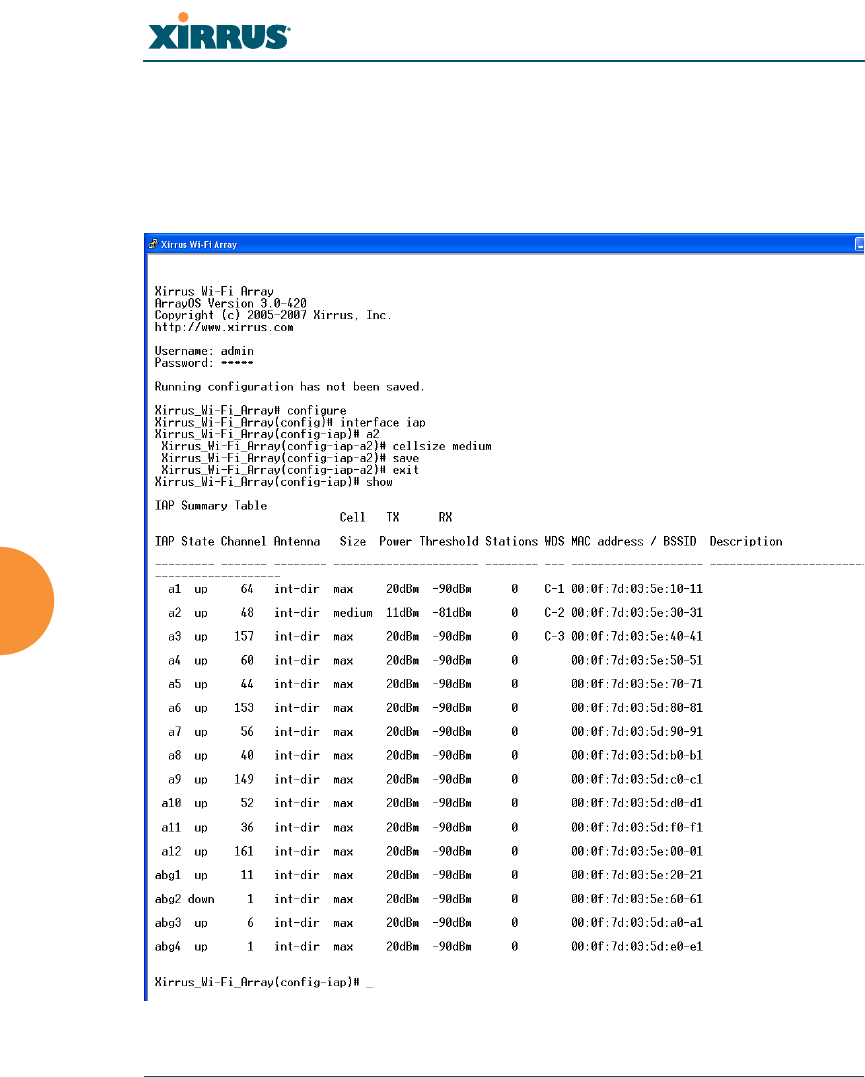Click the final command prompt cursor line
The height and width of the screenshot is (1077, 865).
pyautogui.click(x=264, y=982)
